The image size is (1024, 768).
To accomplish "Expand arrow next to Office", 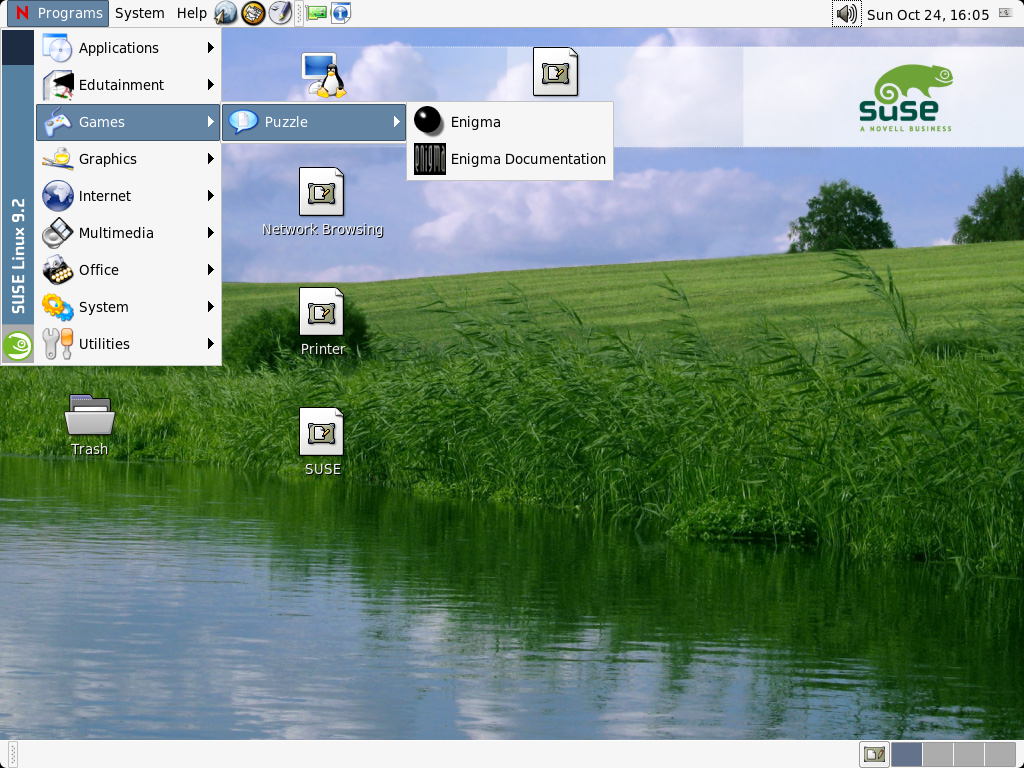I will [210, 270].
